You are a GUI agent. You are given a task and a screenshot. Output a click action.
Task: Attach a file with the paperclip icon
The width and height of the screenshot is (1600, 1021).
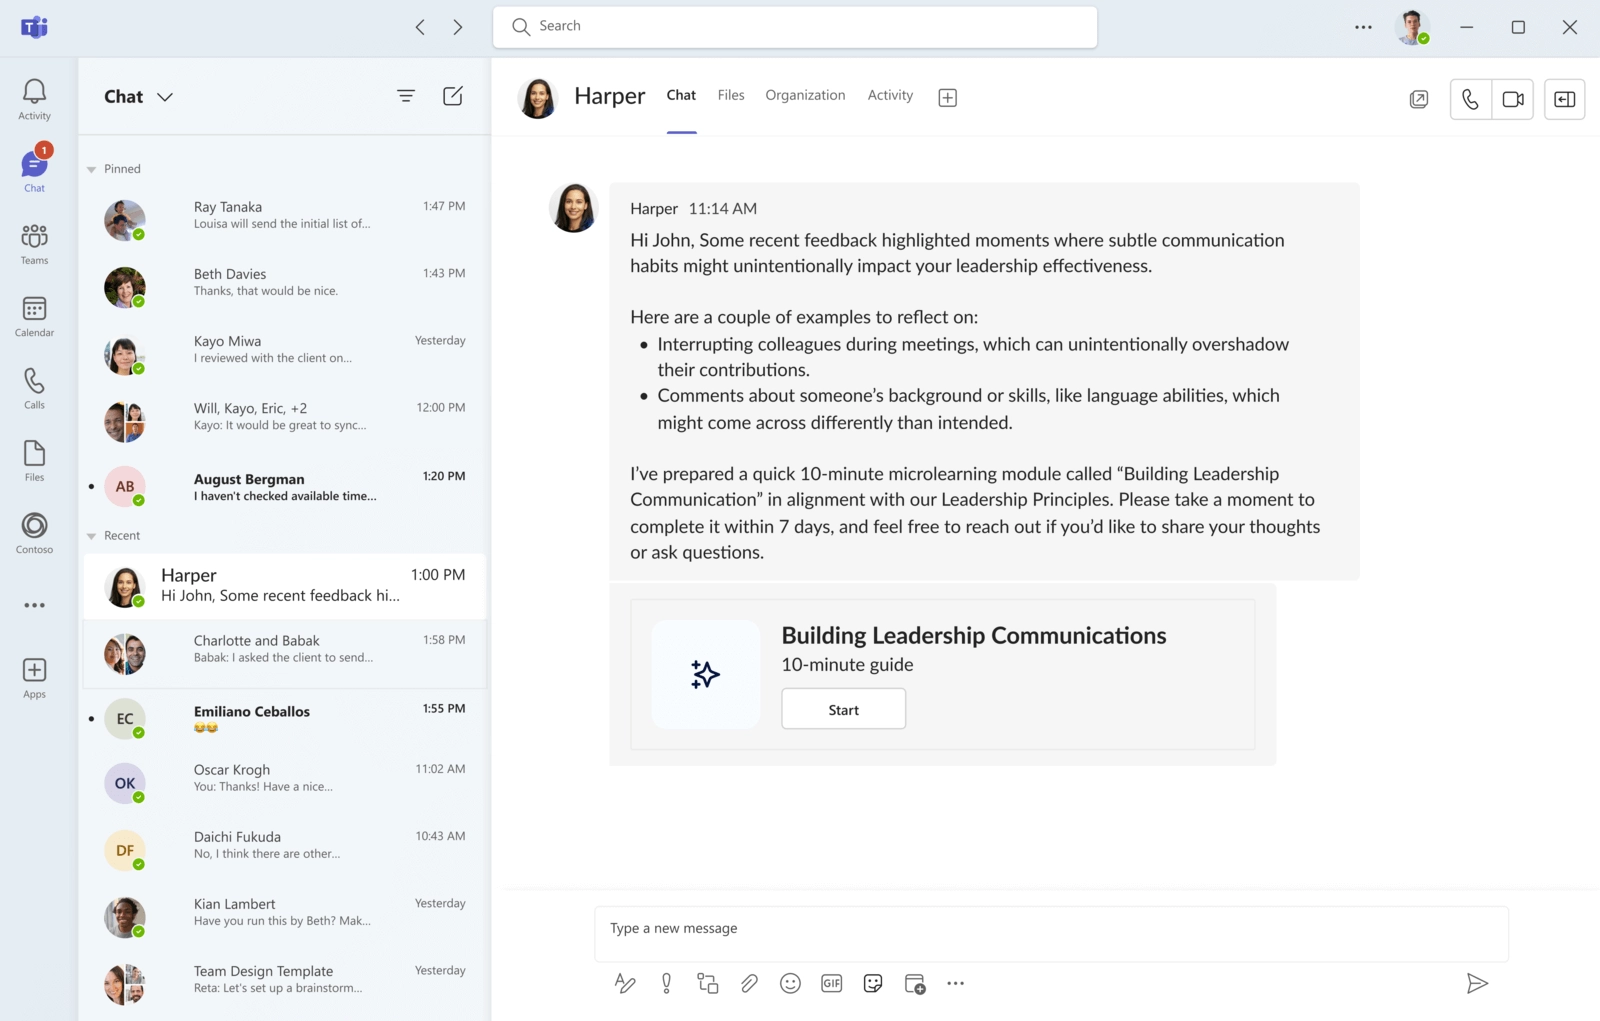point(749,984)
